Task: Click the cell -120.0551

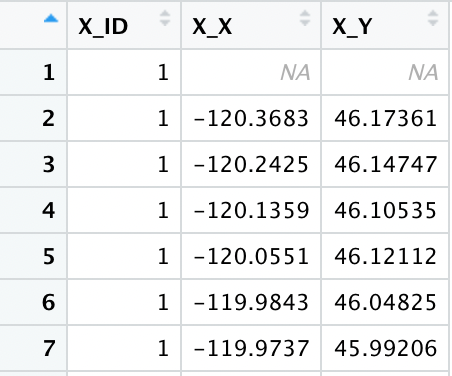Action: tap(251, 256)
